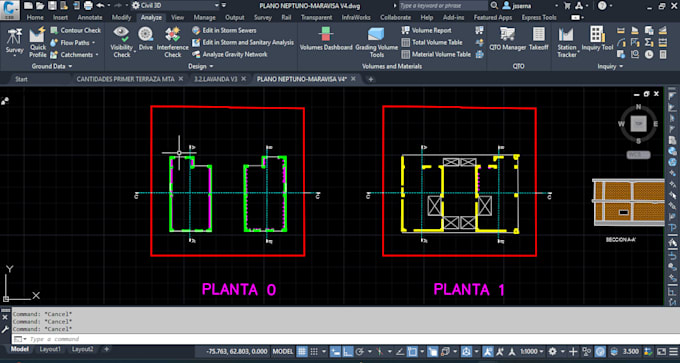Click the clock Time icon in Inquiry panel
The height and width of the screenshot is (363, 680).
click(x=649, y=55)
